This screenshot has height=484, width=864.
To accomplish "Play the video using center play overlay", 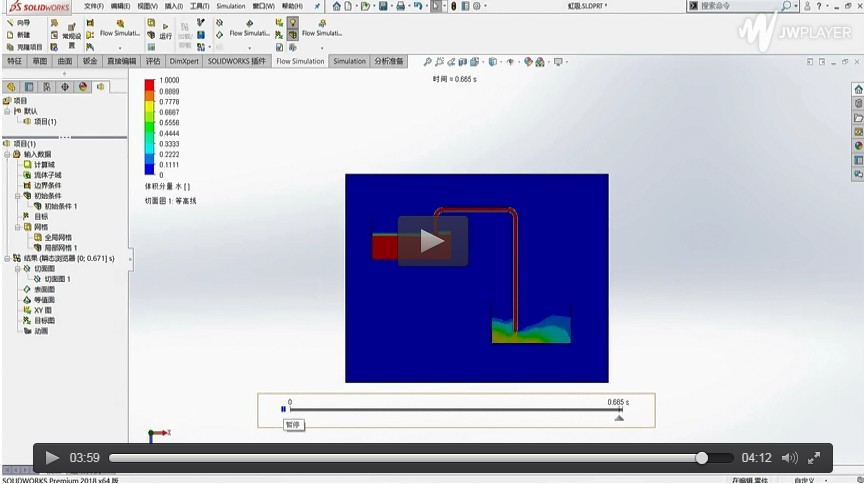I will 432,241.
